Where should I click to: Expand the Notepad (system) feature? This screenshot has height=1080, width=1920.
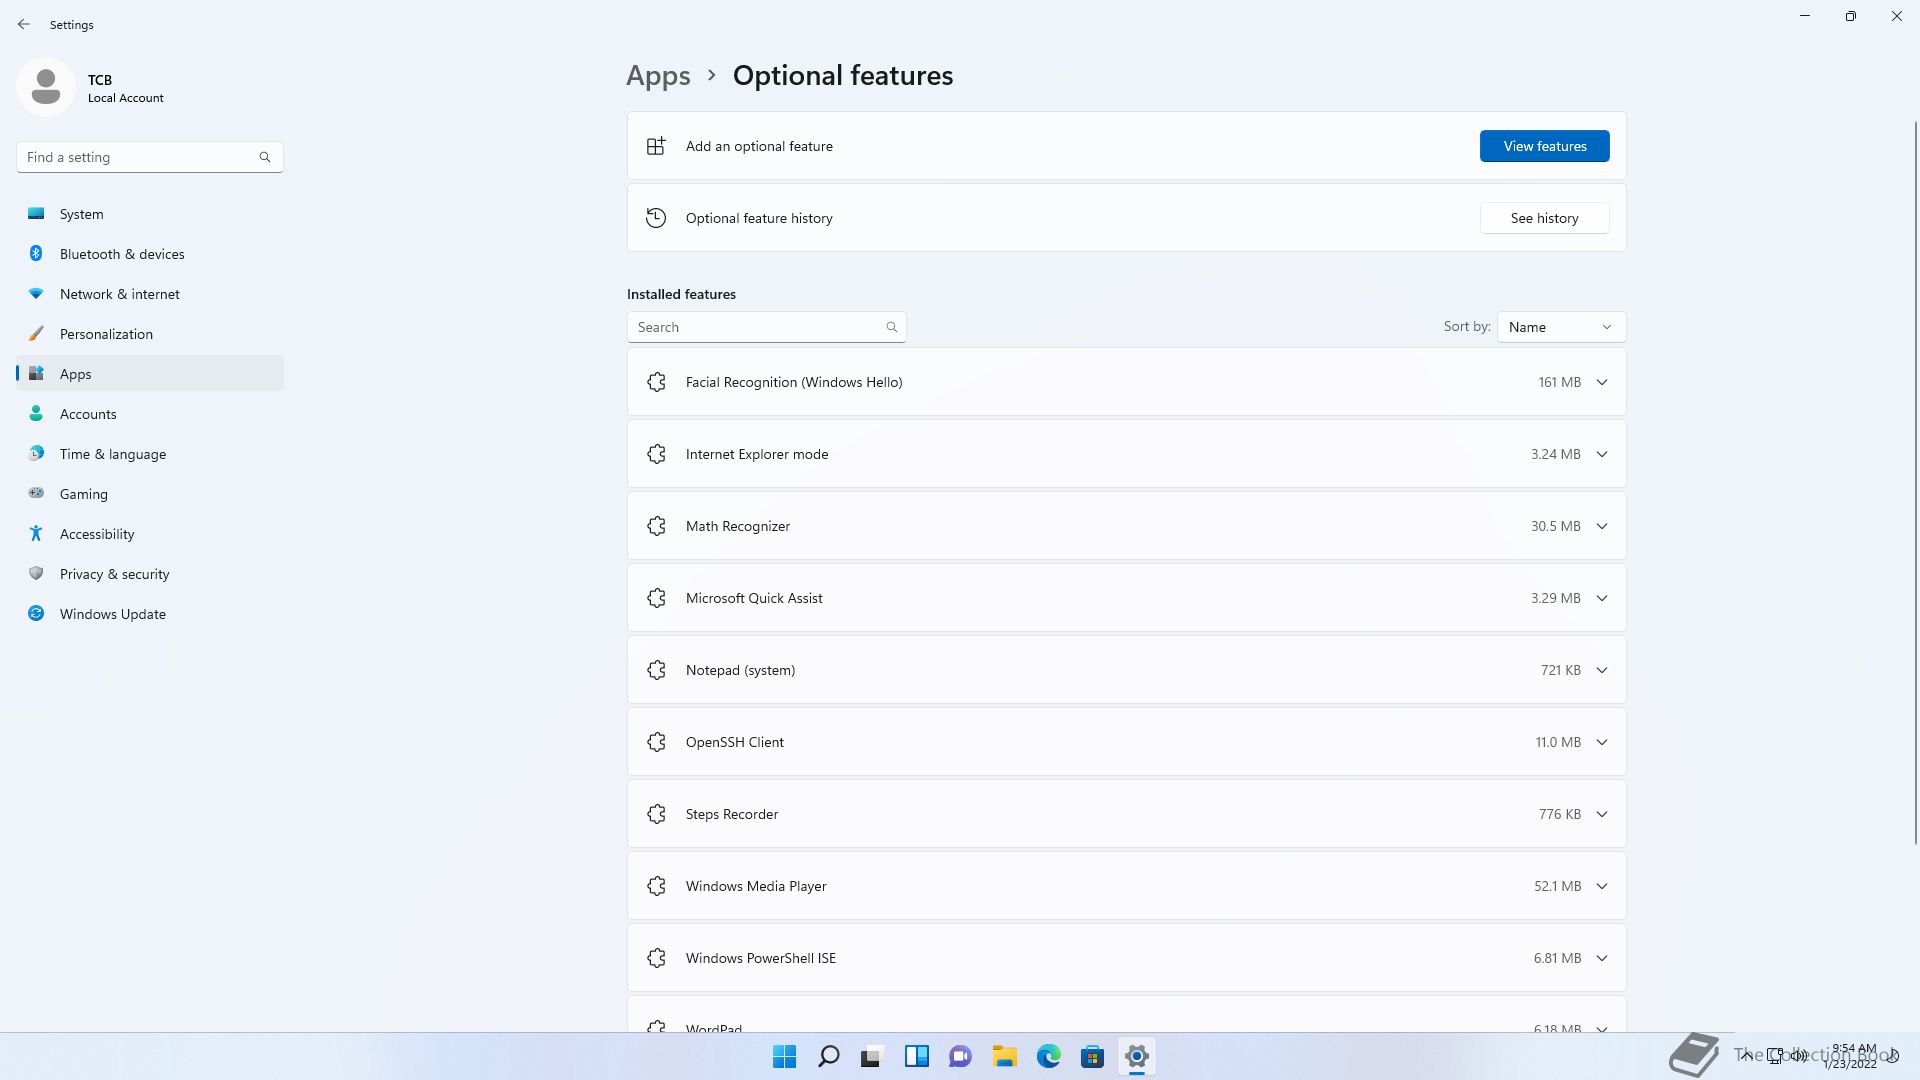point(1601,670)
